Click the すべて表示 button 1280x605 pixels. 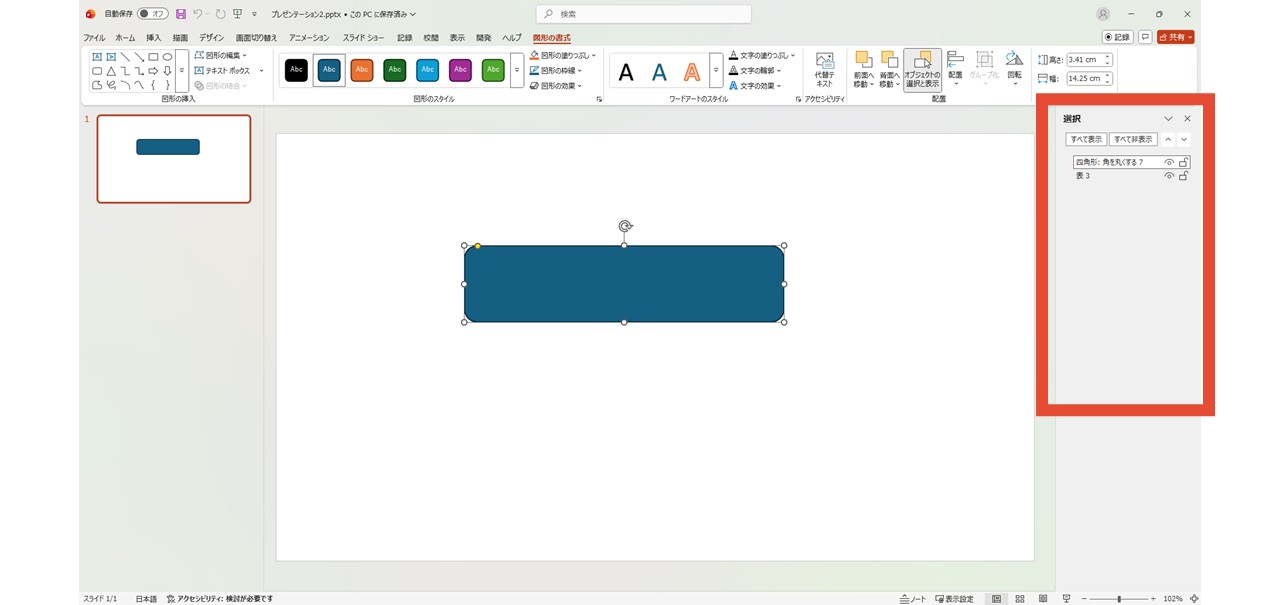[1085, 139]
